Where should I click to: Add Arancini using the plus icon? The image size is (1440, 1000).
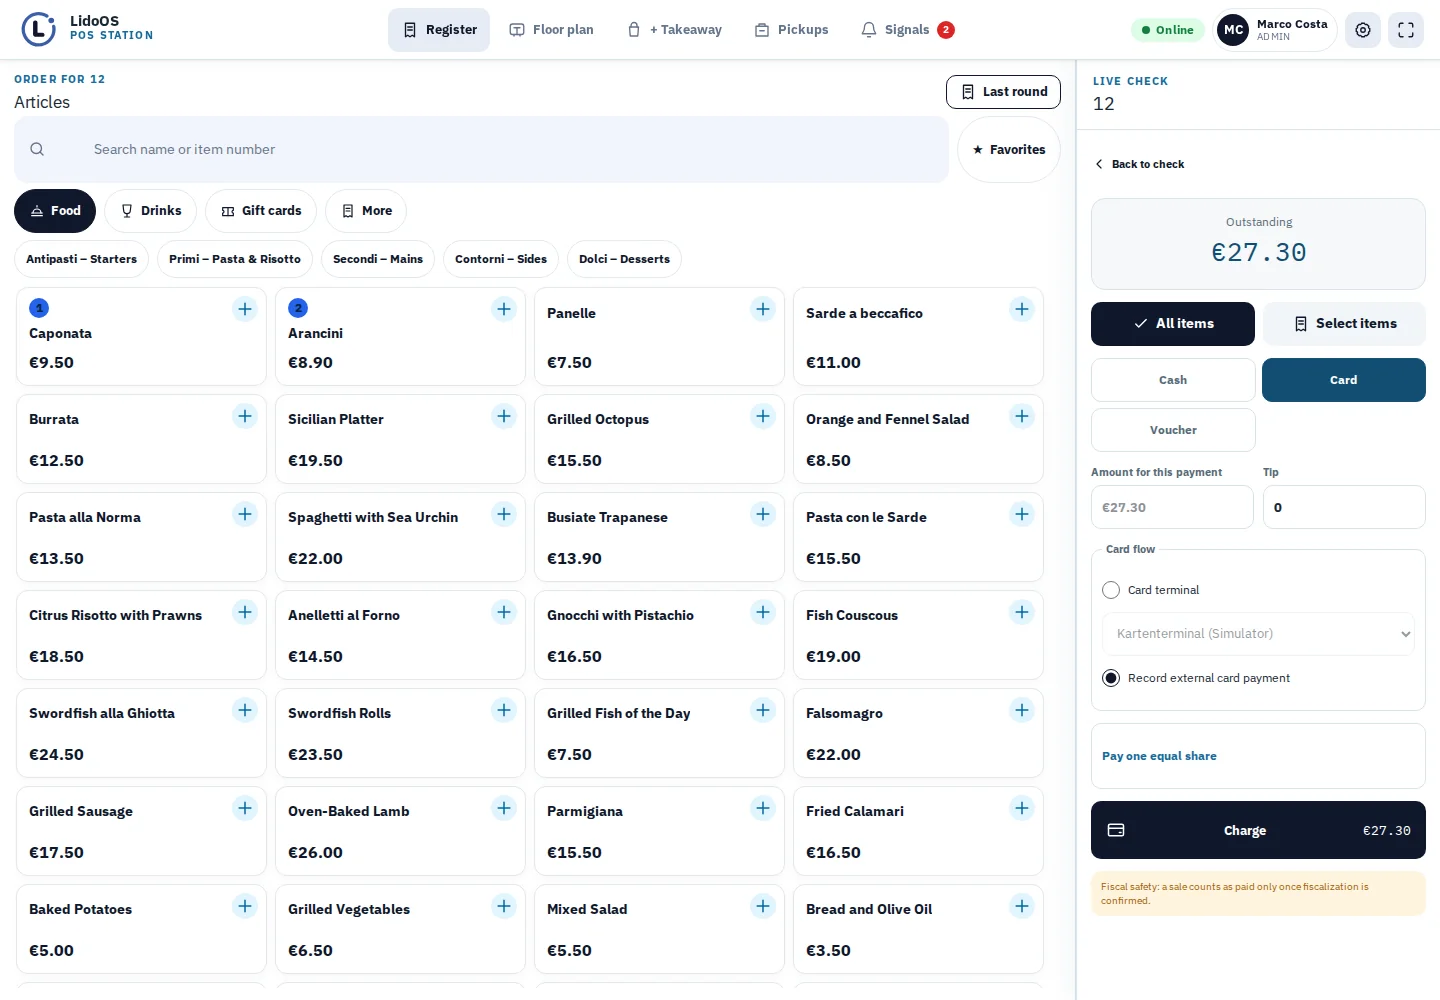coord(504,309)
